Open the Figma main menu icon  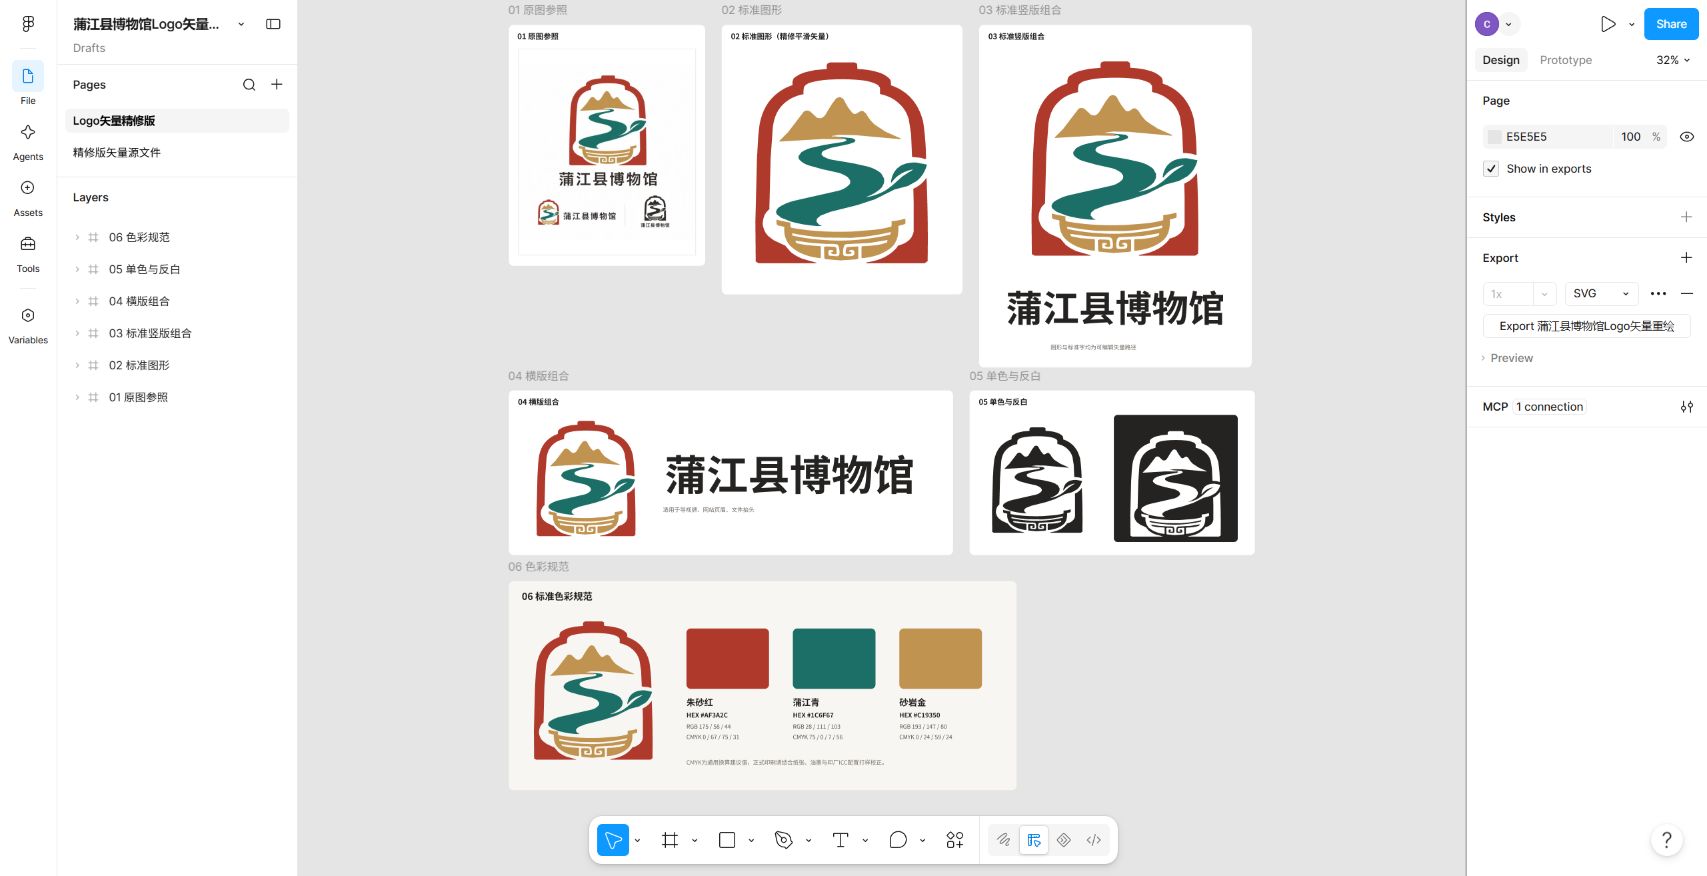point(28,24)
